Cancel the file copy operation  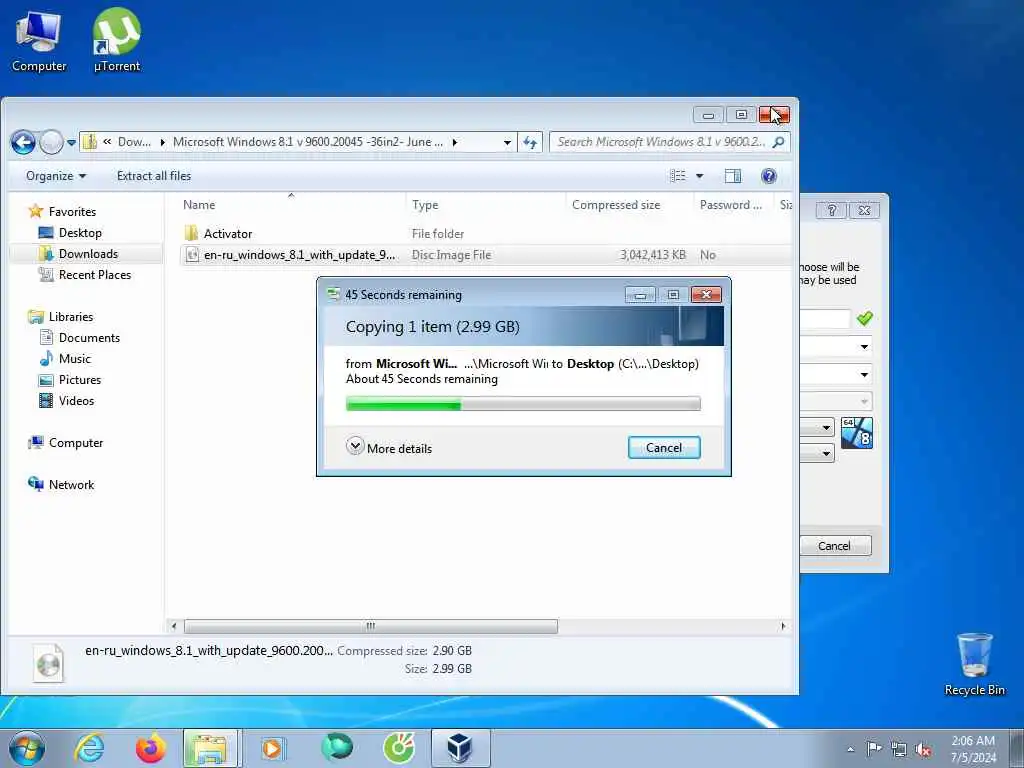pyautogui.click(x=664, y=448)
